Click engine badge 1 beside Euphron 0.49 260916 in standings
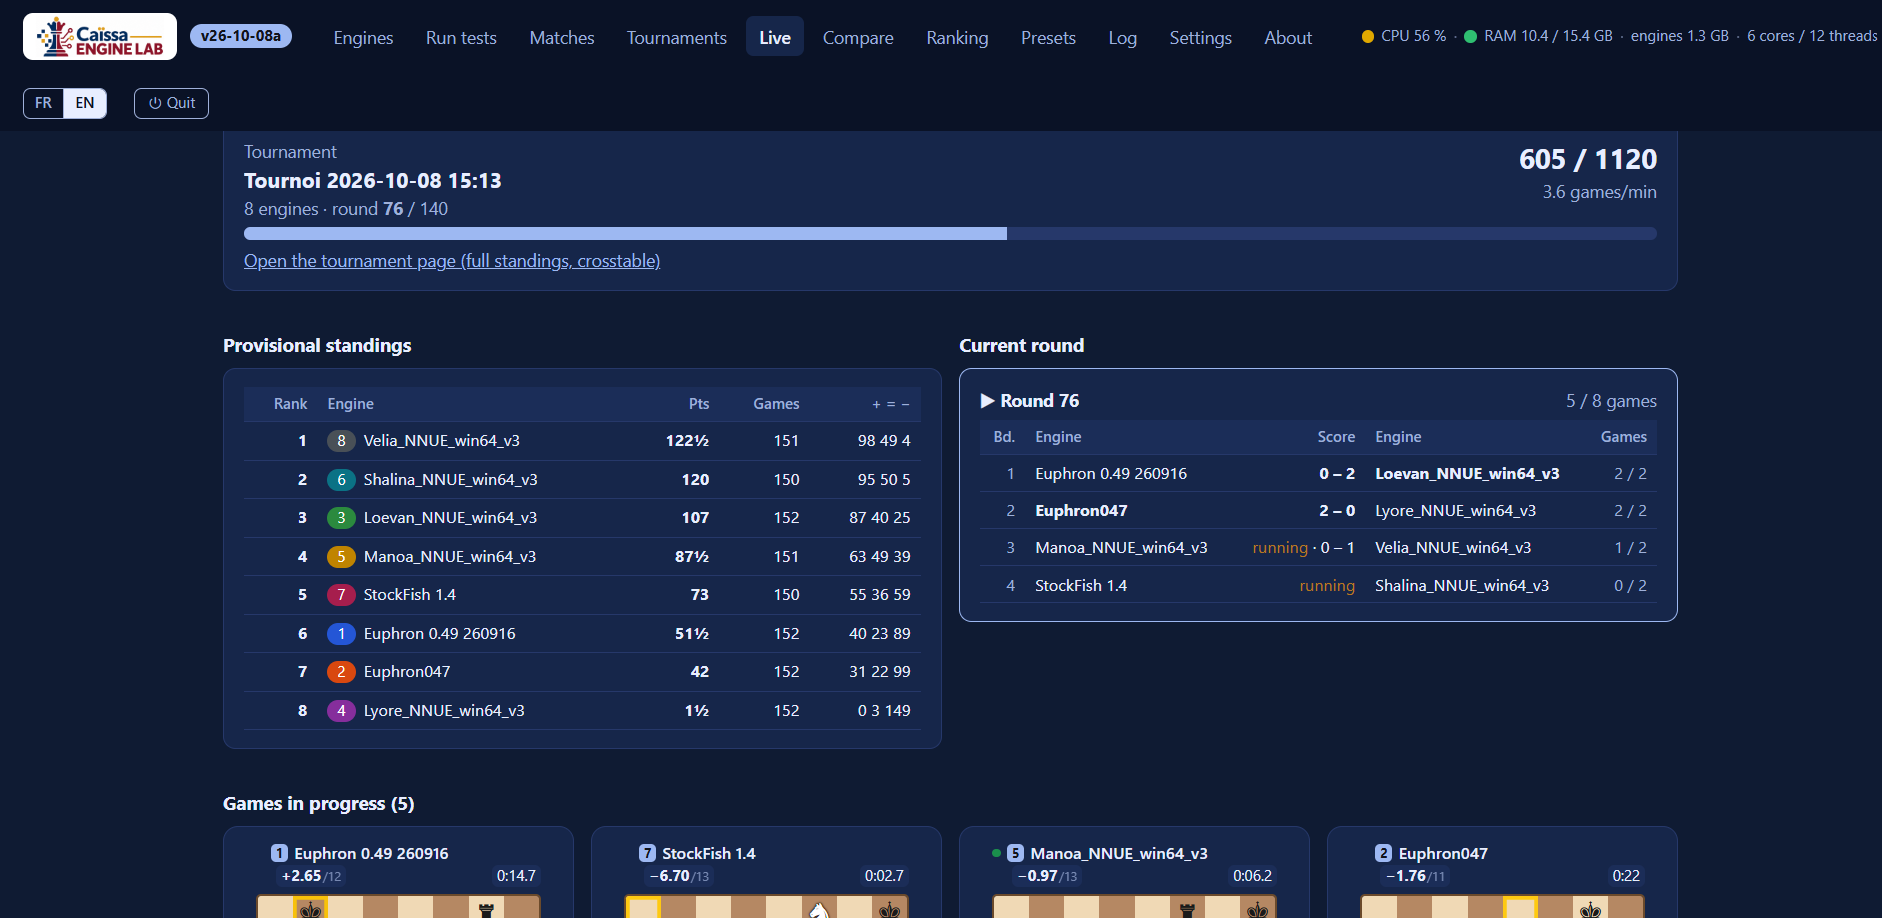Image resolution: width=1882 pixels, height=918 pixels. 341,634
